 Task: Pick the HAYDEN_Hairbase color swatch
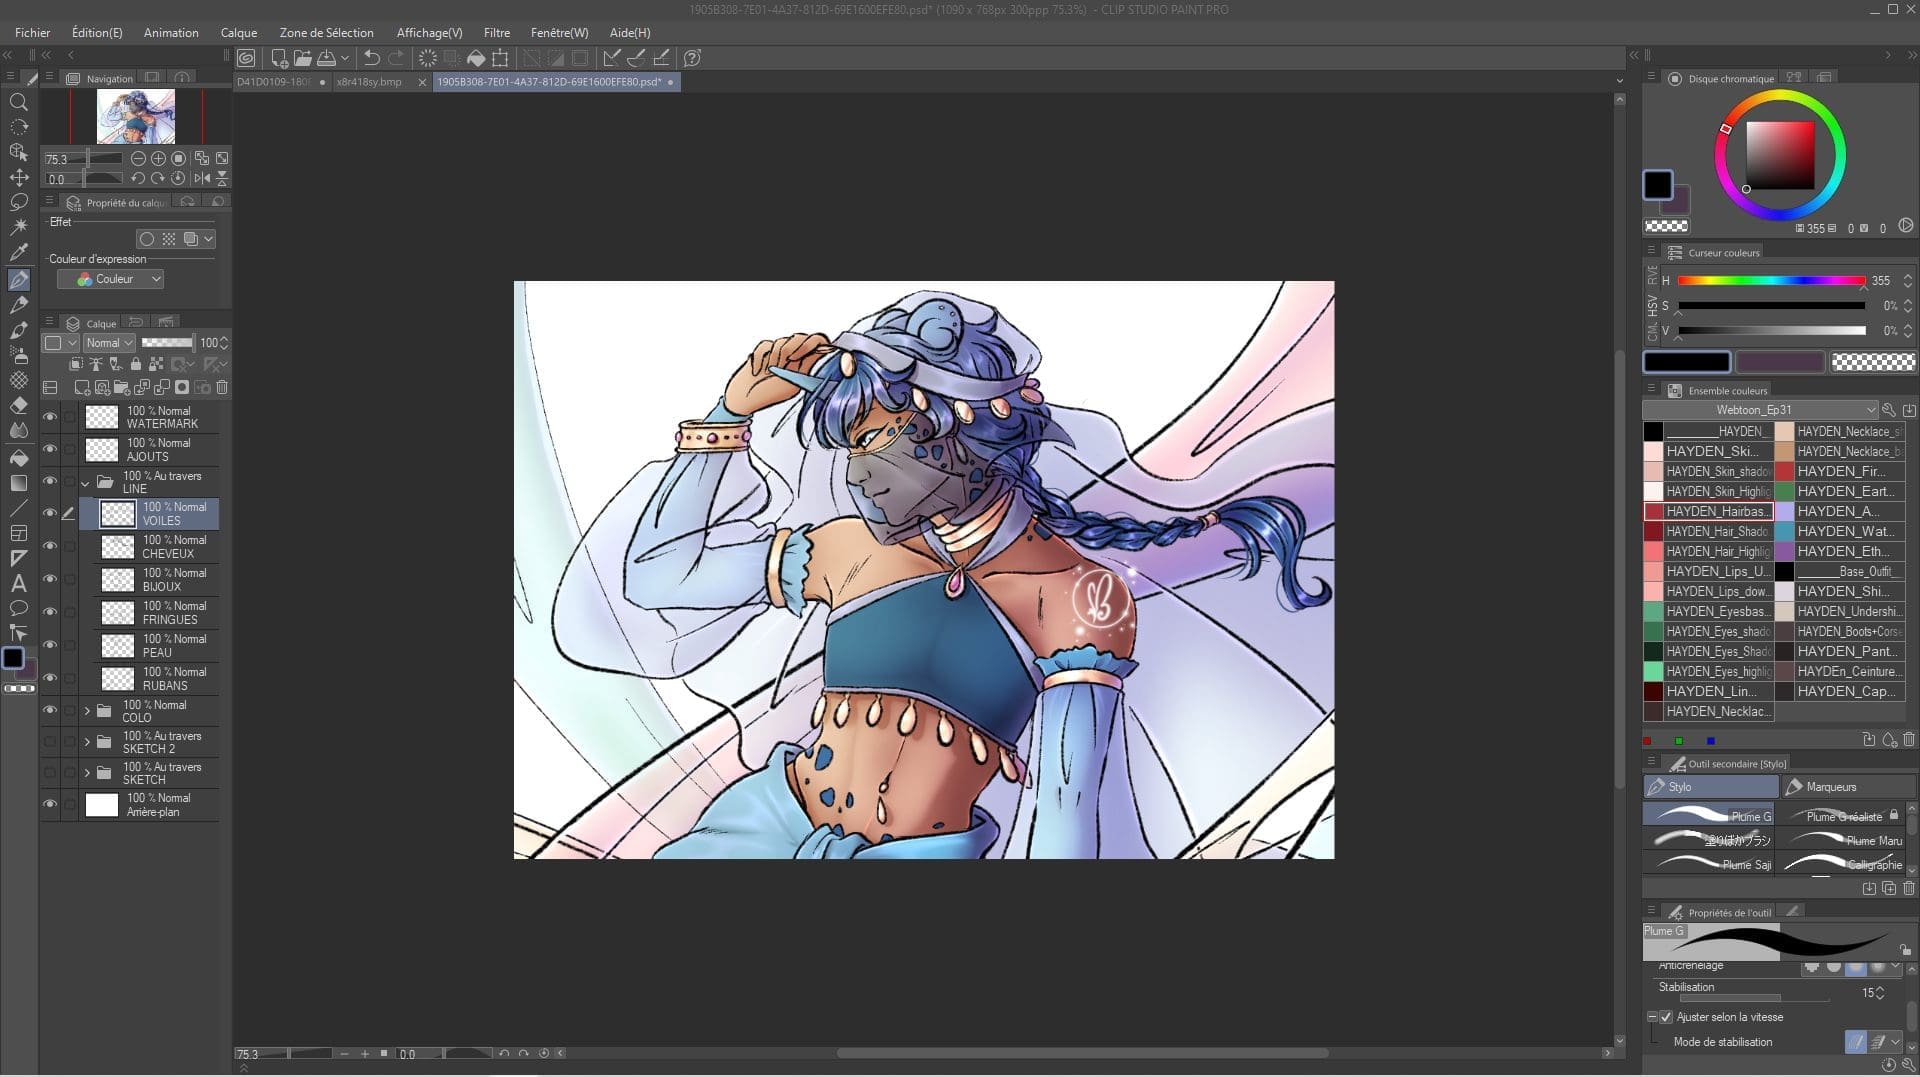[x=1708, y=511]
